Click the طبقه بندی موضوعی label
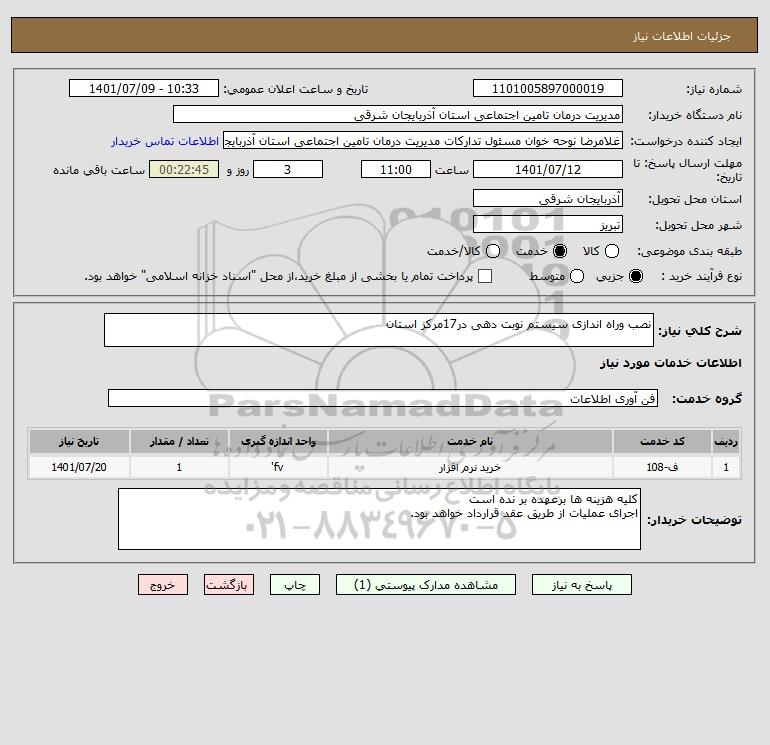This screenshot has width=770, height=745. pyautogui.click(x=689, y=251)
